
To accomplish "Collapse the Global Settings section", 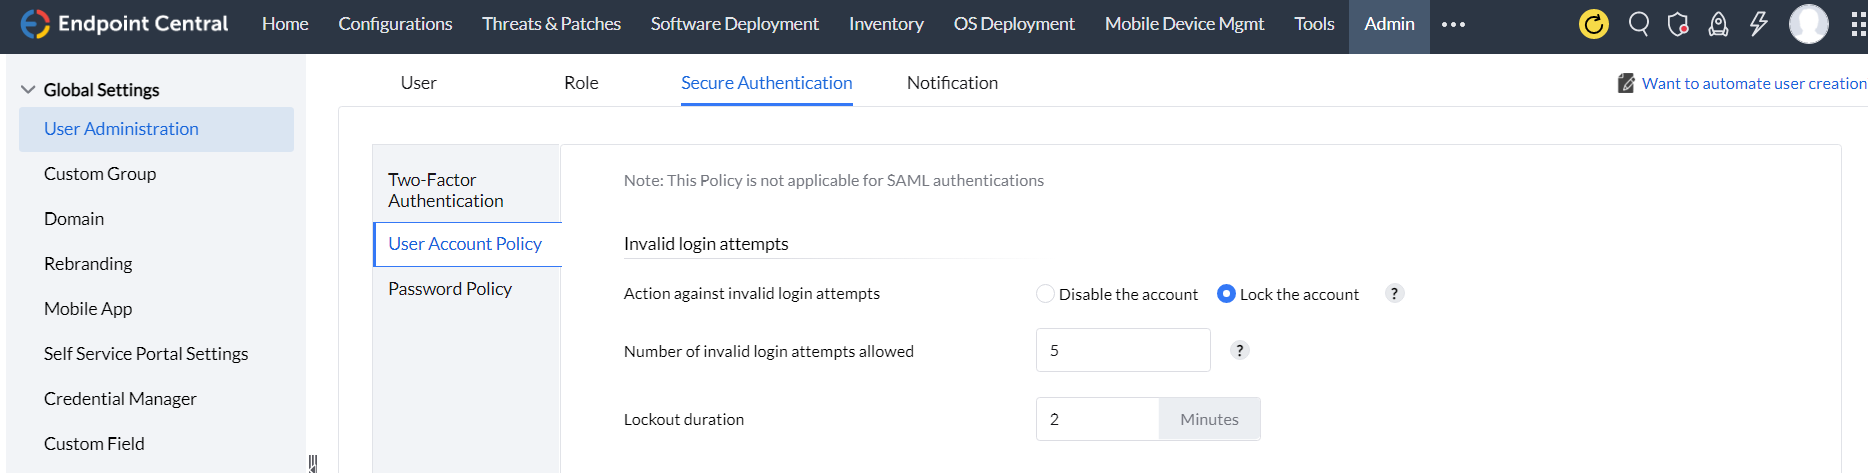I will click(28, 90).
